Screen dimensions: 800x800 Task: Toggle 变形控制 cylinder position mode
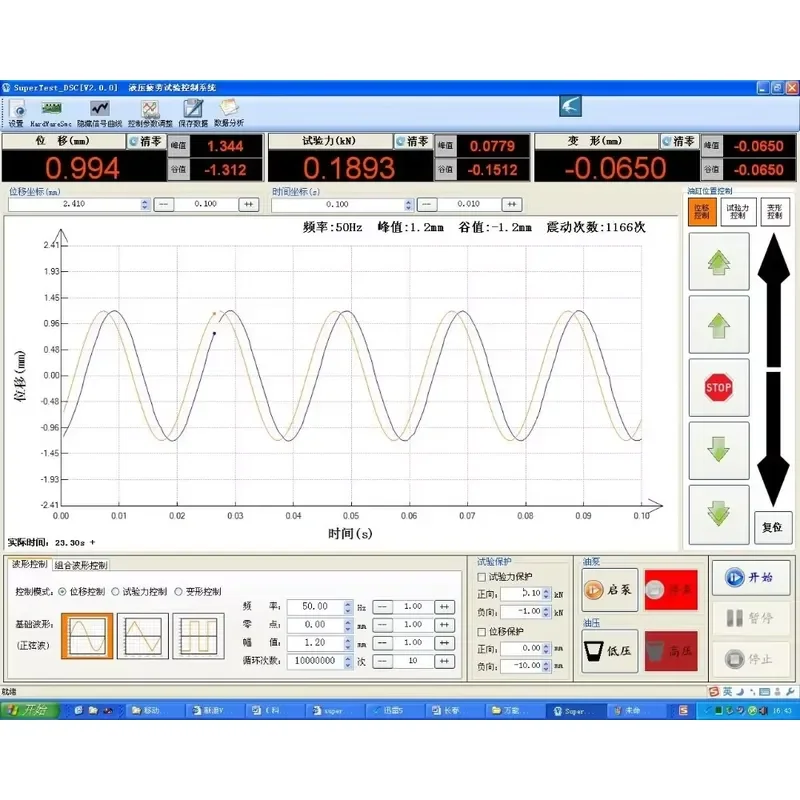[x=774, y=212]
